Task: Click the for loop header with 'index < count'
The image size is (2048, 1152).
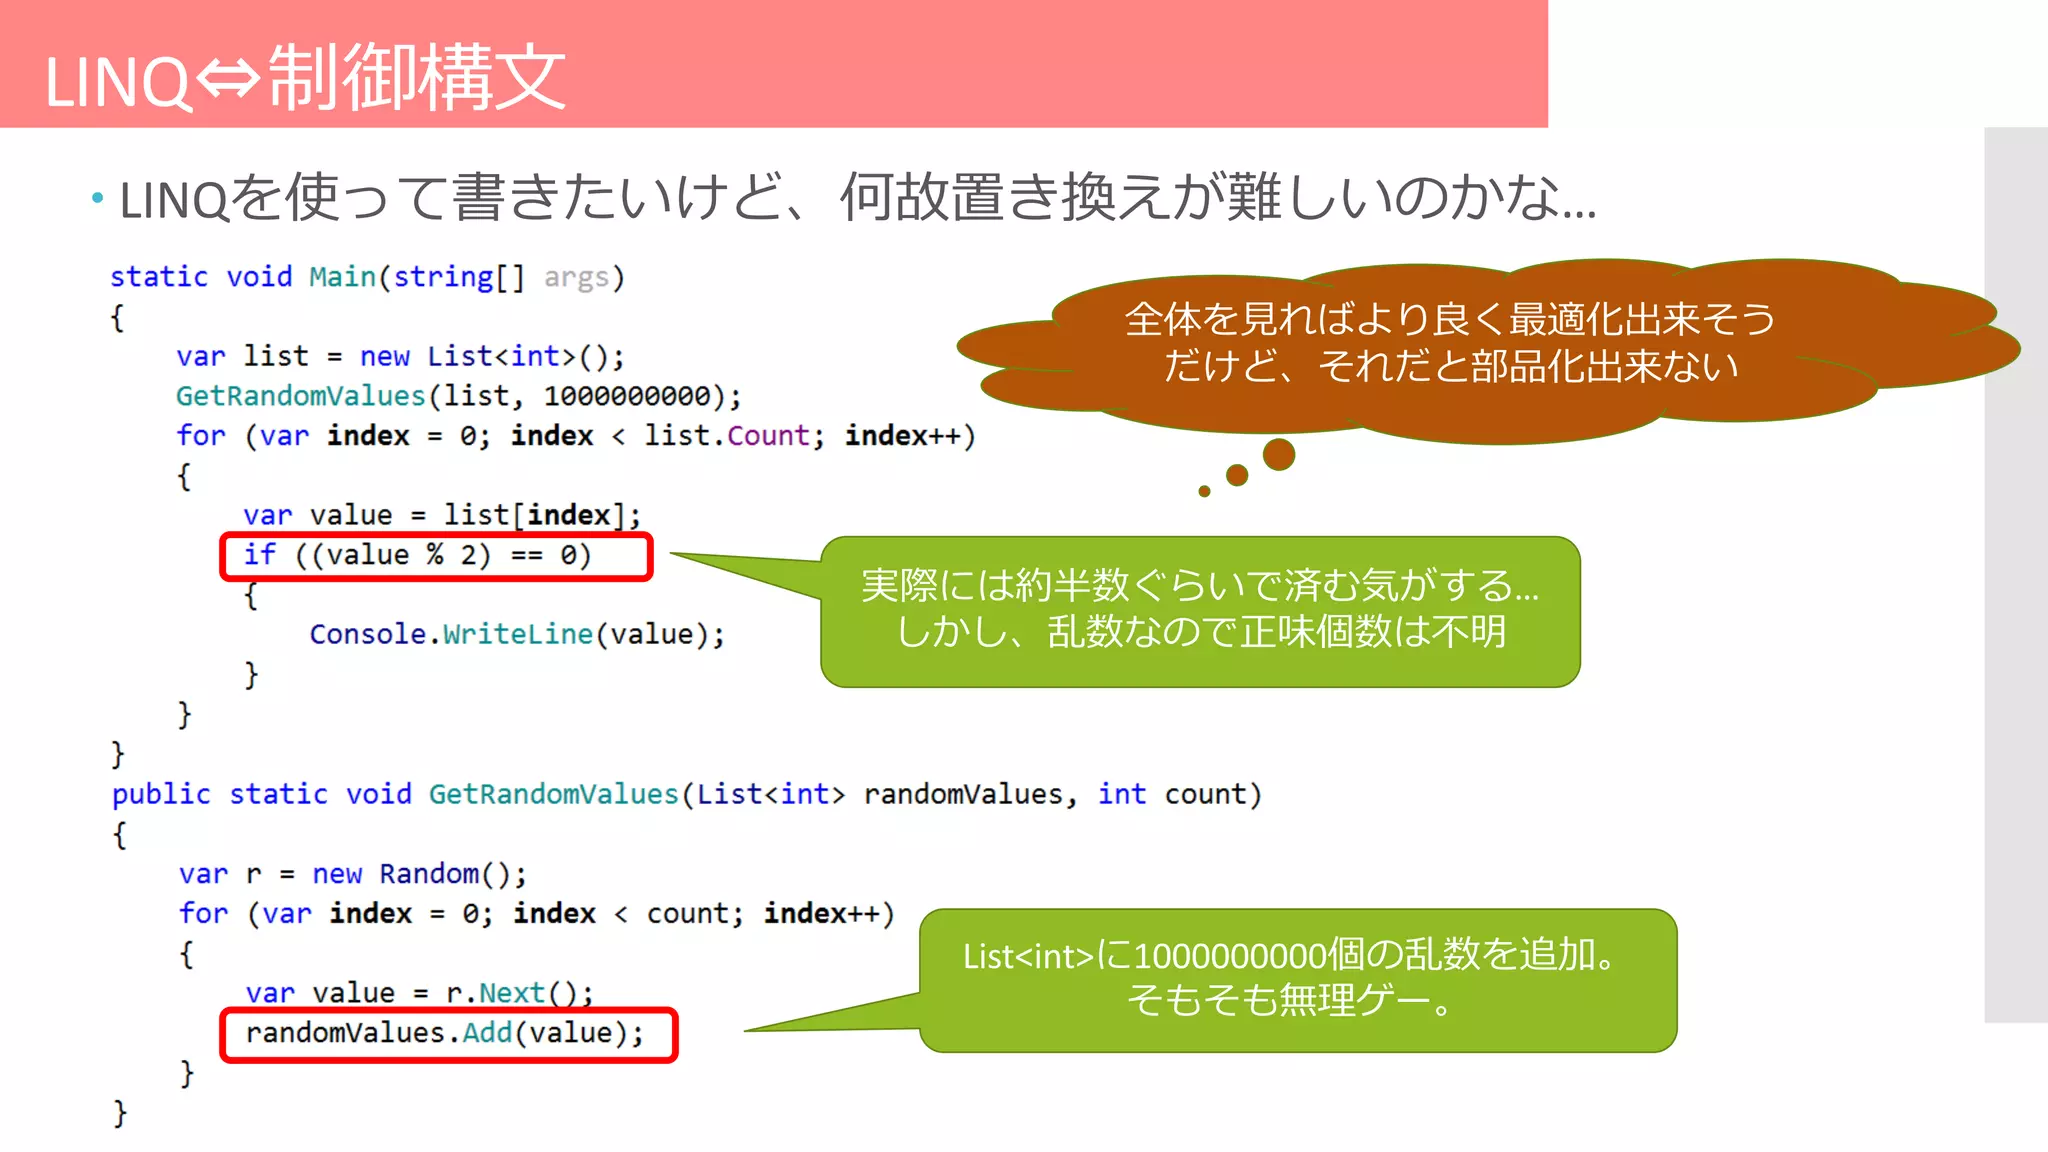Action: pos(537,913)
